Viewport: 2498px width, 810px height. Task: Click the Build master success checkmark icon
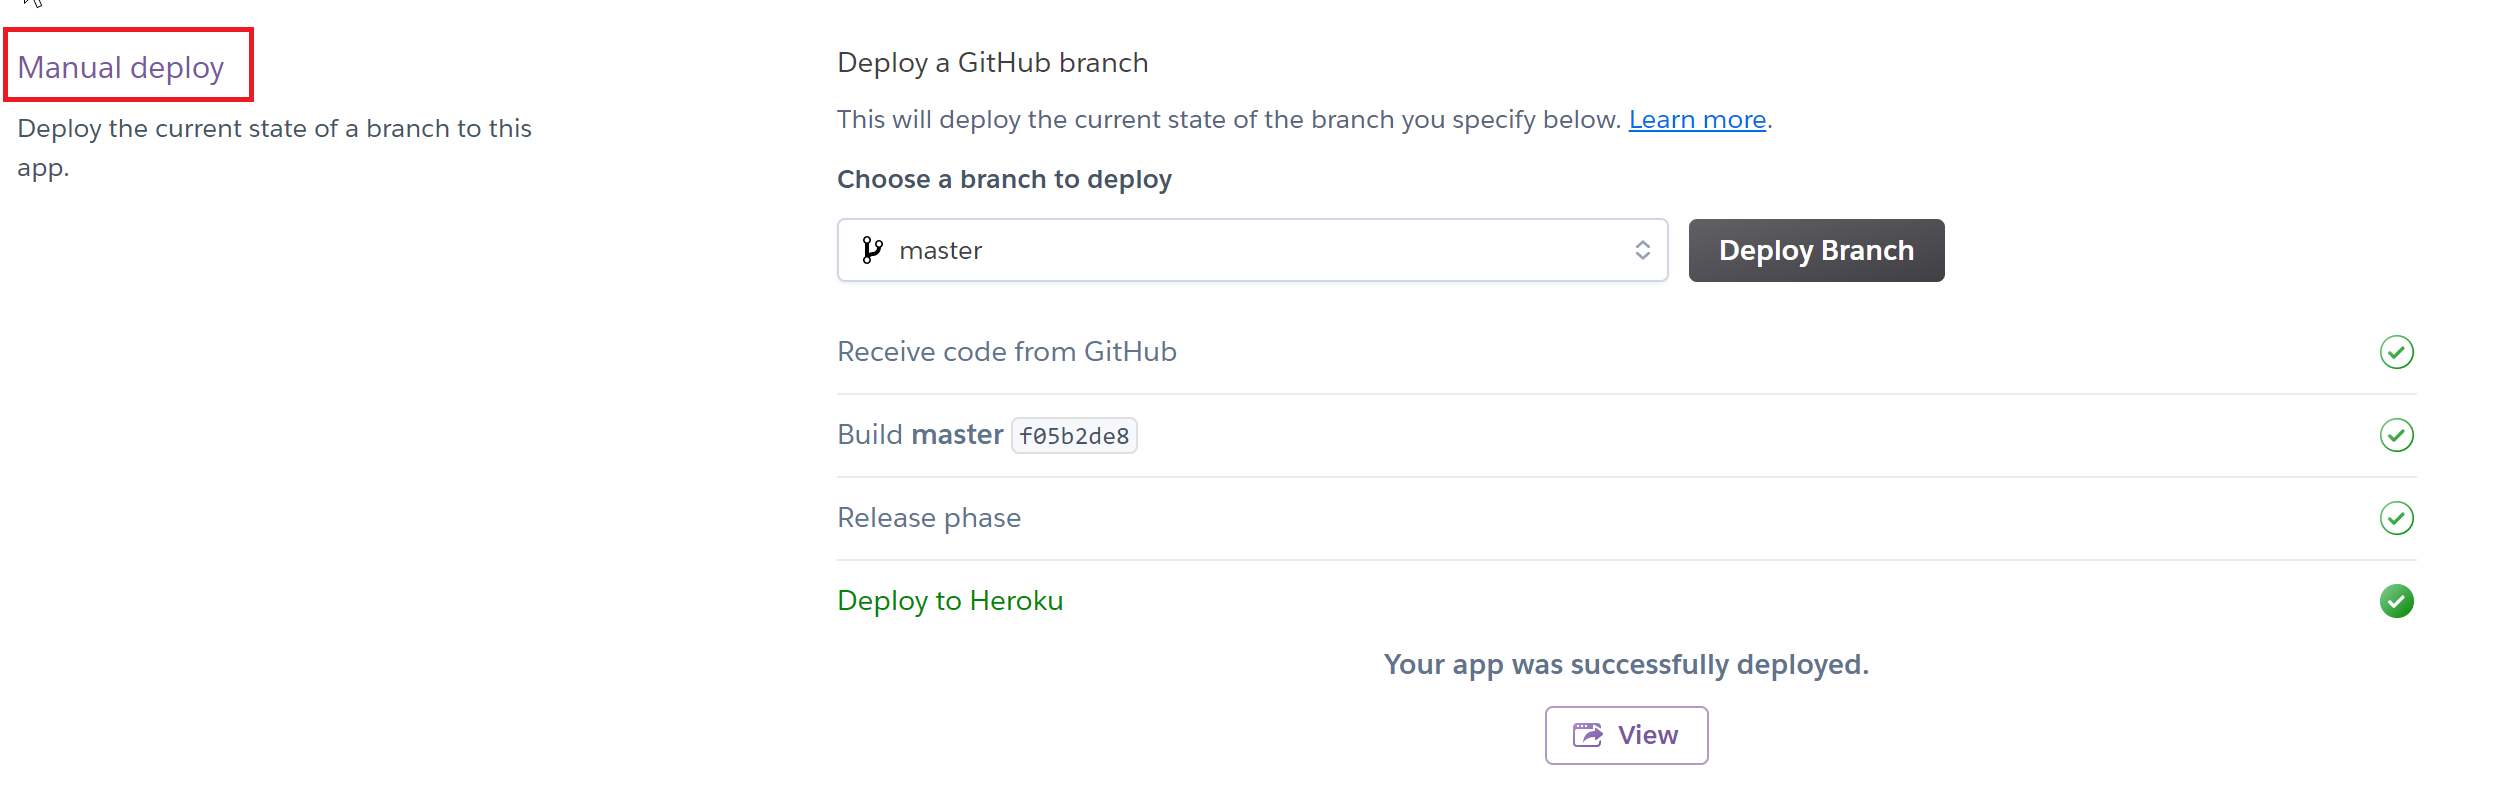[2396, 435]
